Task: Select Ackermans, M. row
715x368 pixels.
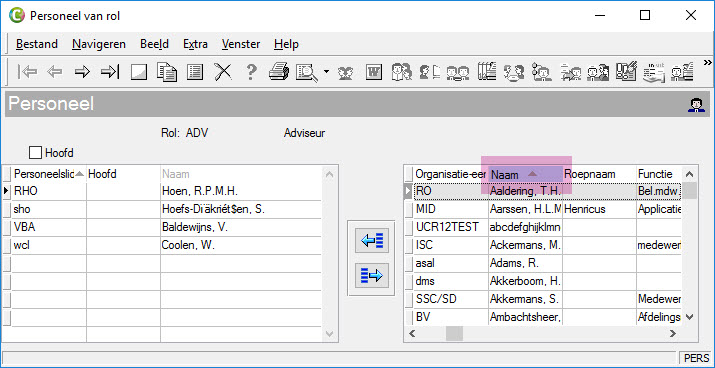Action: (x=543, y=245)
